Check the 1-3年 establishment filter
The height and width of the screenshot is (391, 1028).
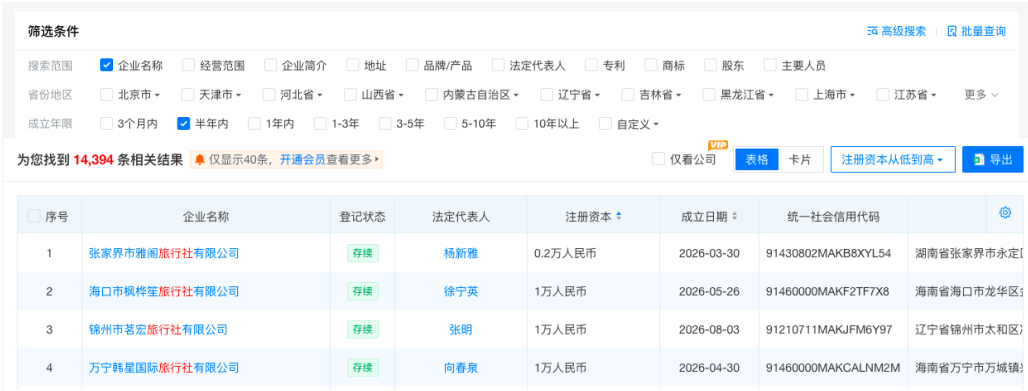(x=320, y=123)
